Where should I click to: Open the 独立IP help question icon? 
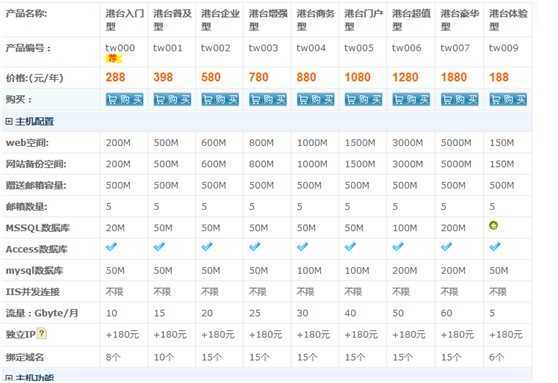(x=42, y=334)
